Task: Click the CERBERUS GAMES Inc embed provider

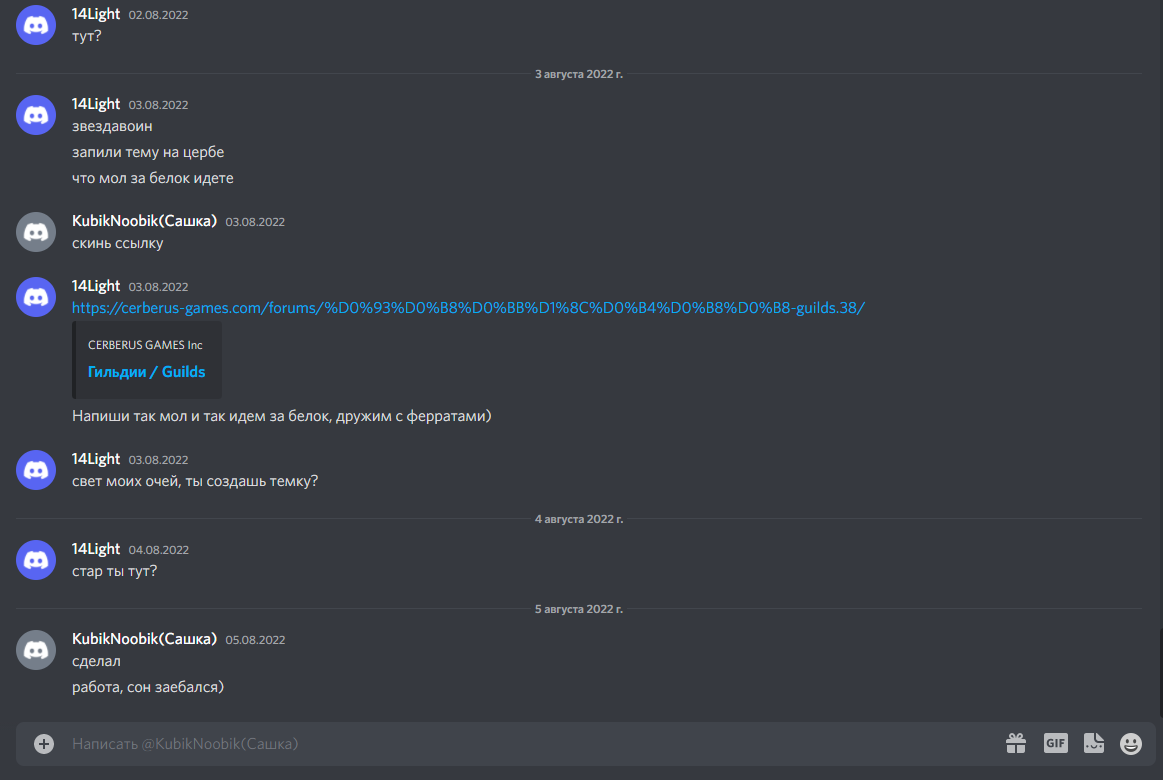Action: (145, 345)
